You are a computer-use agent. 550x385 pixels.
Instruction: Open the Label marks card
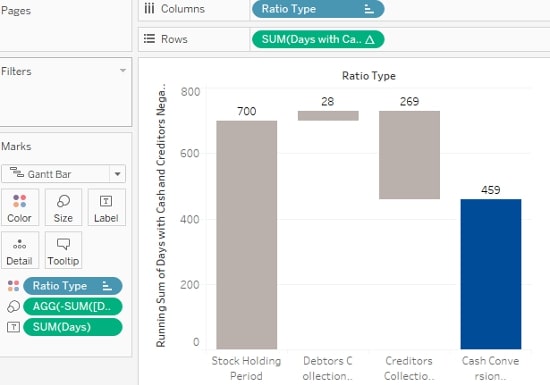106,207
